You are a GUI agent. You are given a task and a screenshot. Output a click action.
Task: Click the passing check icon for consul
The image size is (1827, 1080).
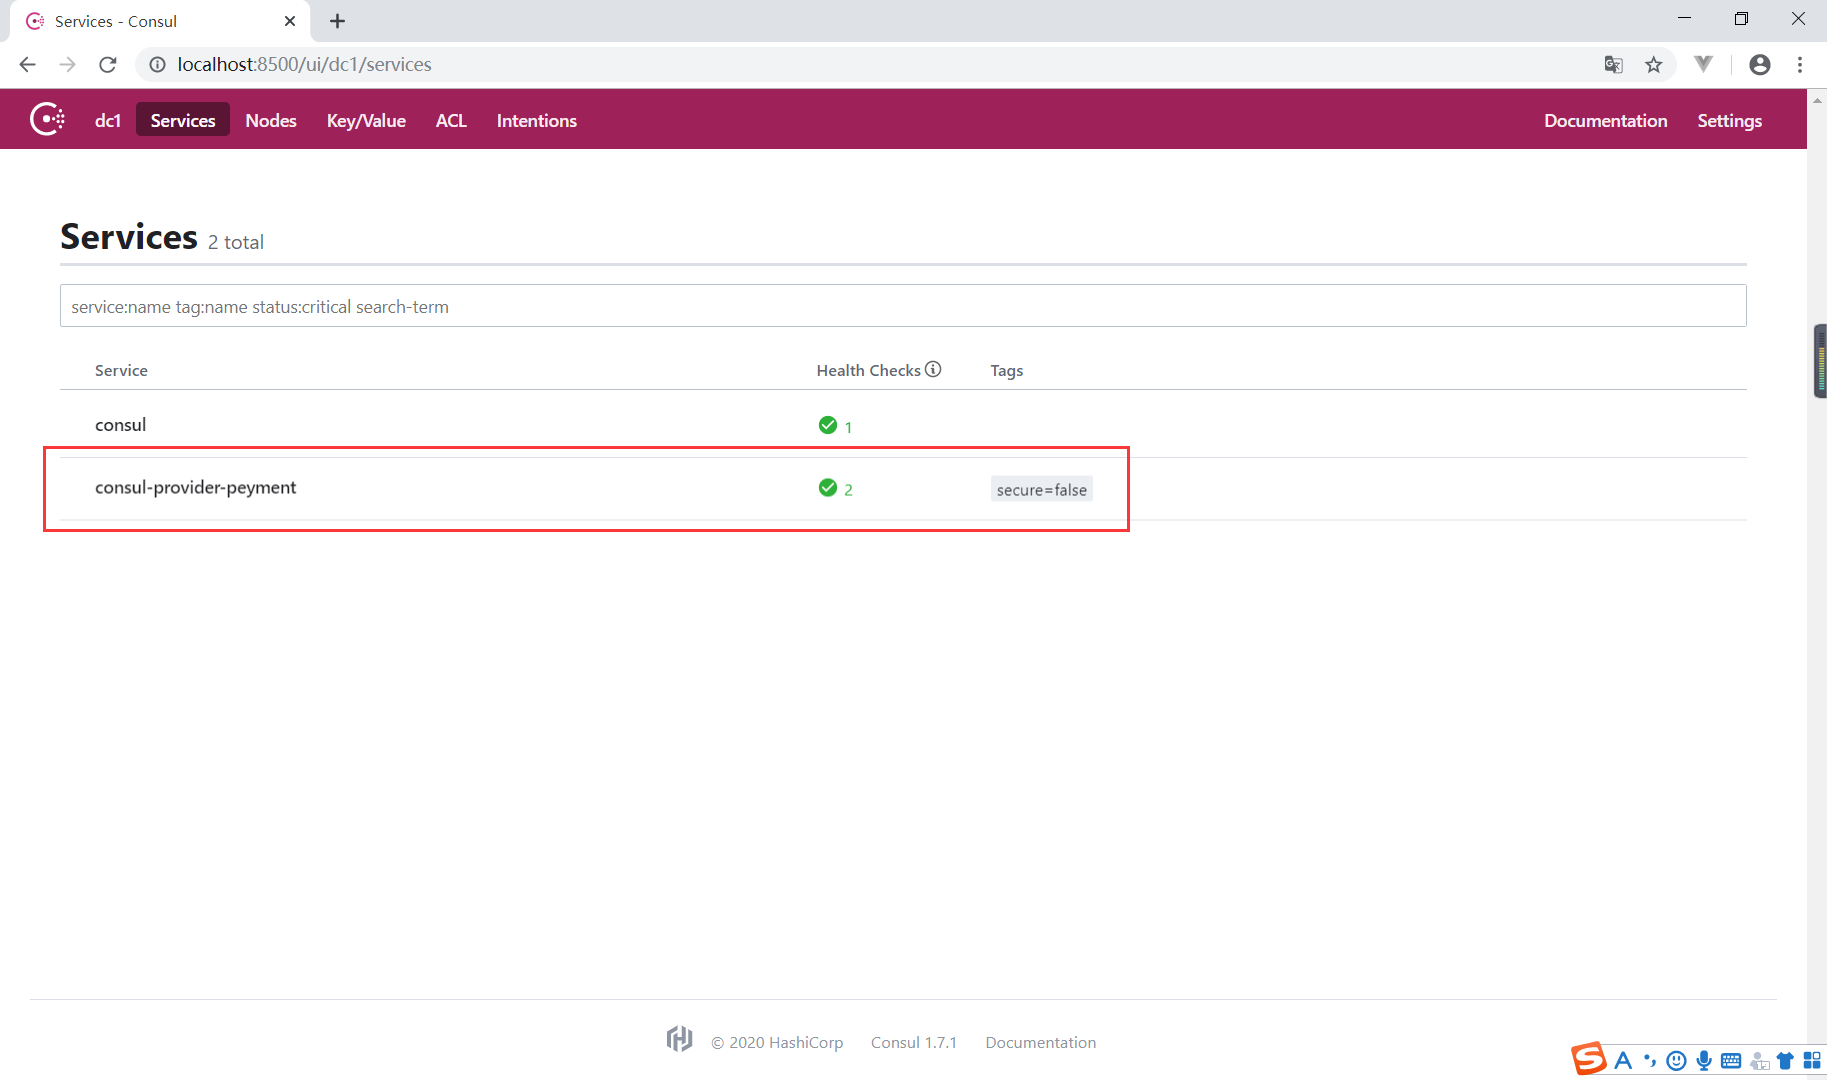pyautogui.click(x=828, y=425)
